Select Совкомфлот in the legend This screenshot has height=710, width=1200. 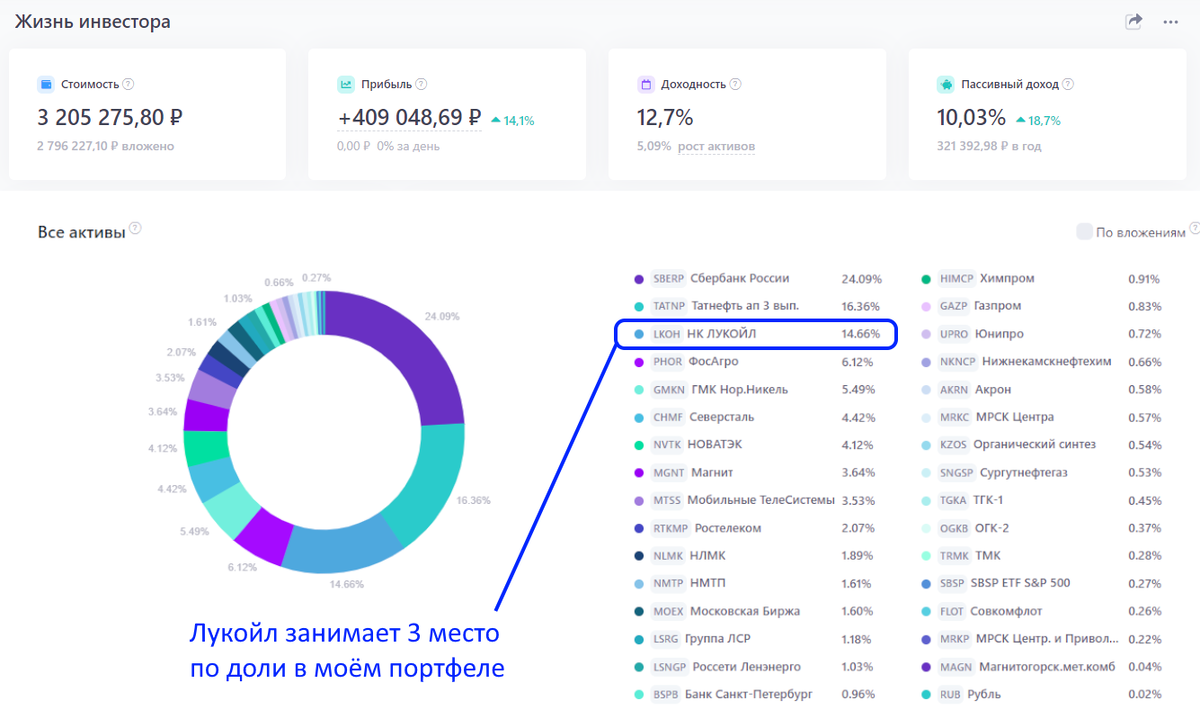1007,611
